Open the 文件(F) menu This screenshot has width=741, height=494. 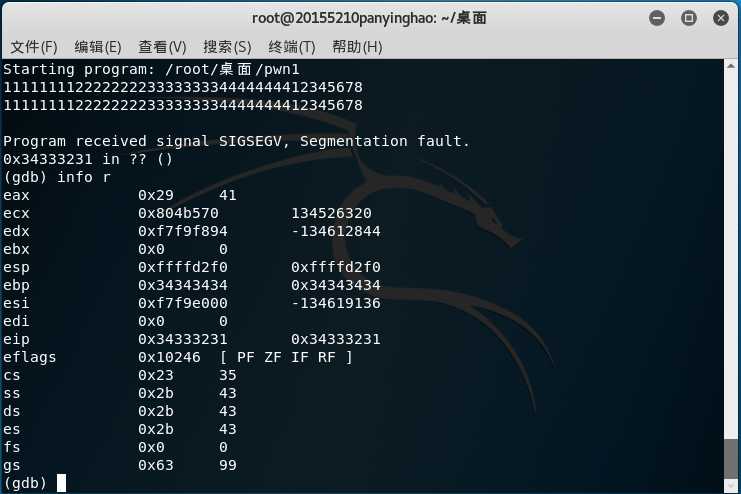pos(34,47)
